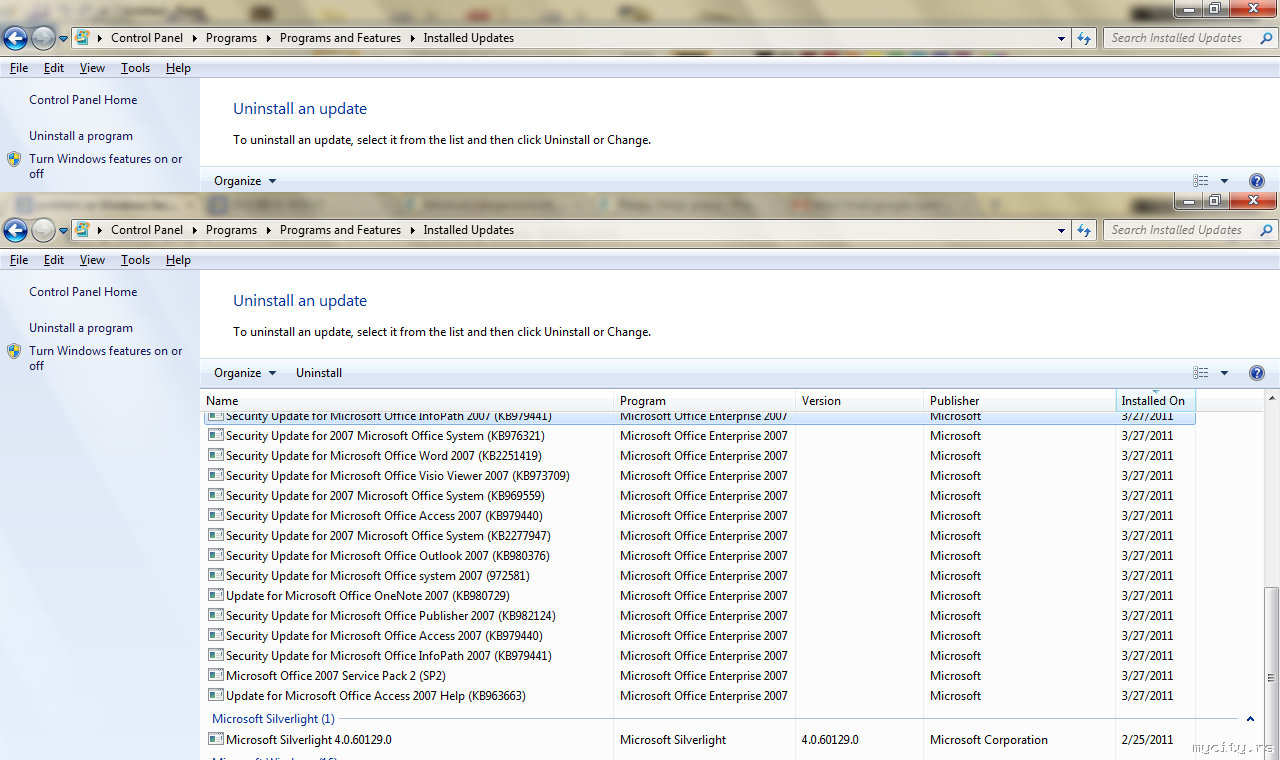Open Help in the background window toolbar

pos(1257,181)
